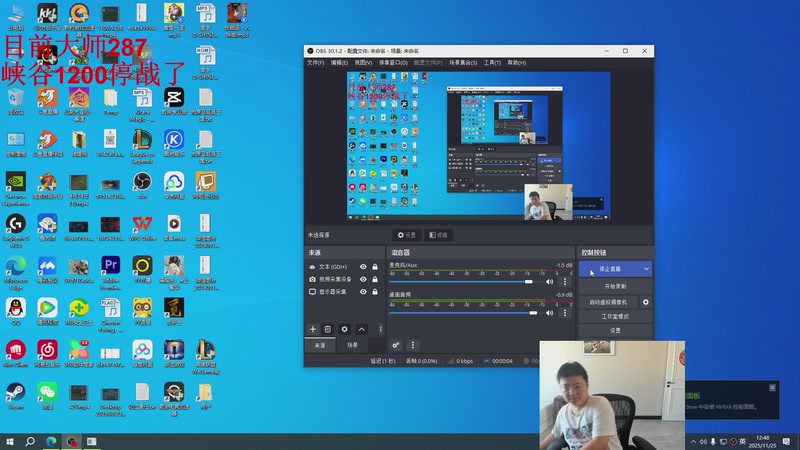Screen dimensions: 800x450
Task: Open League of Legends desktop icon
Action: coord(142,146)
